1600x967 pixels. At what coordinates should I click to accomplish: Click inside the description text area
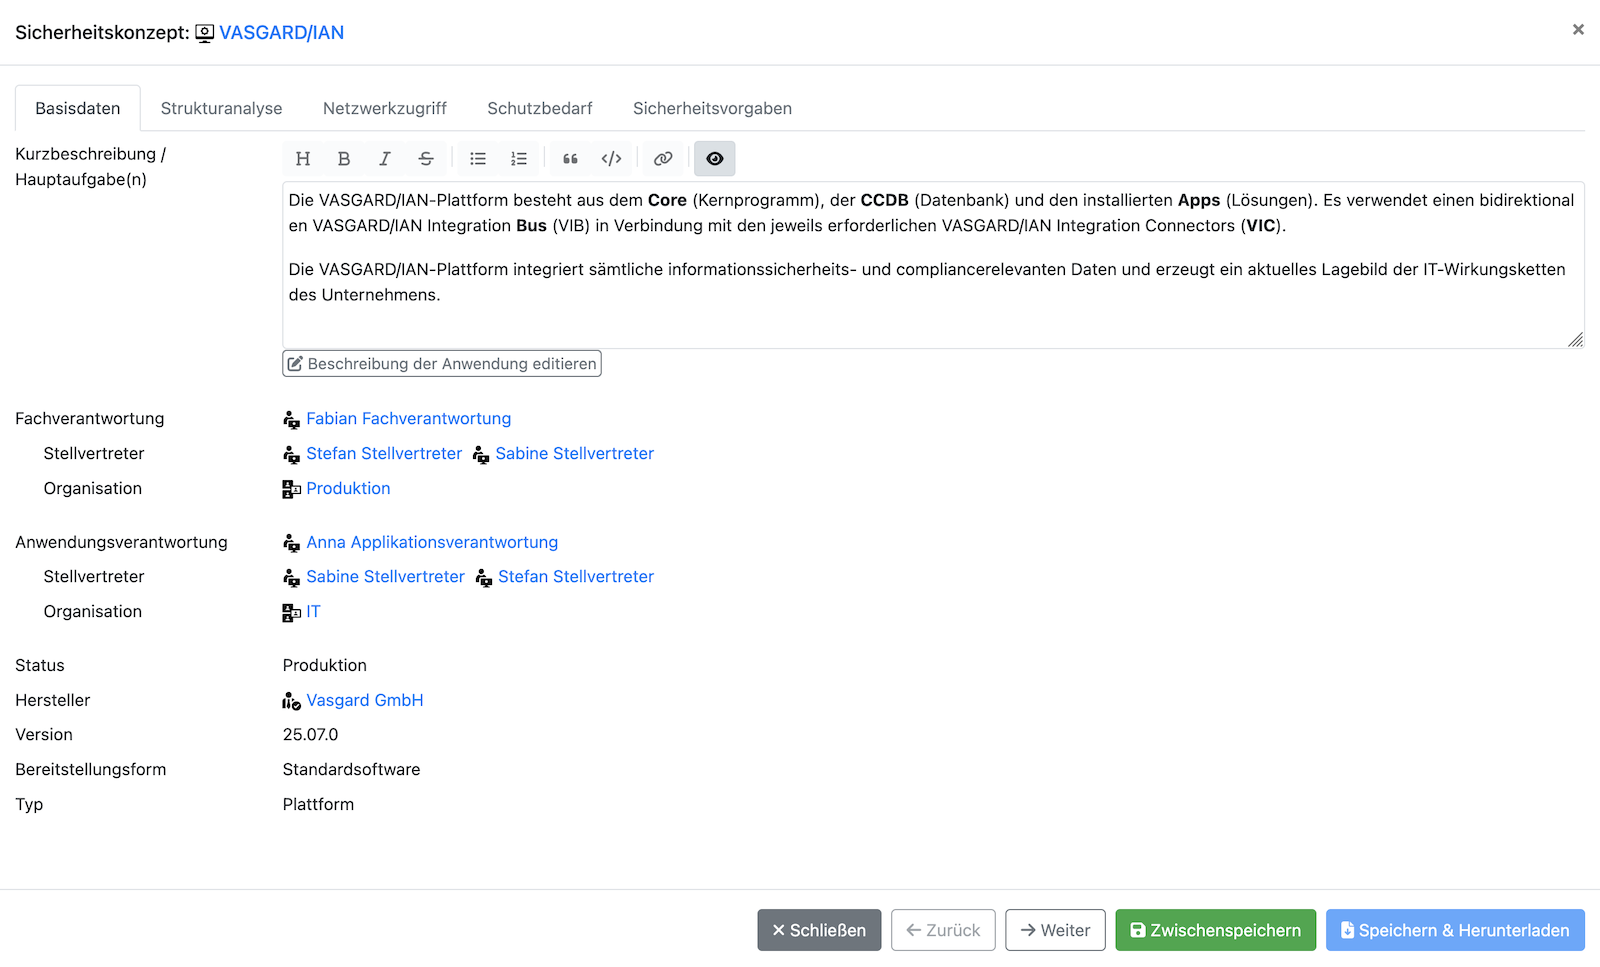(x=930, y=320)
